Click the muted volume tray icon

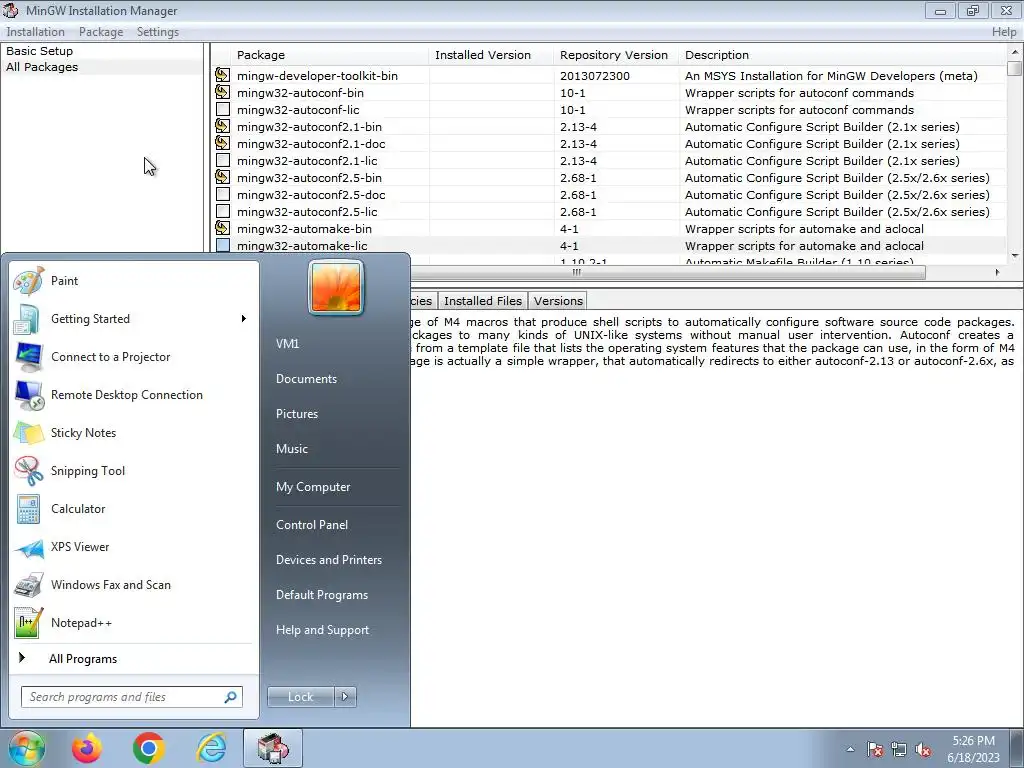[x=923, y=750]
